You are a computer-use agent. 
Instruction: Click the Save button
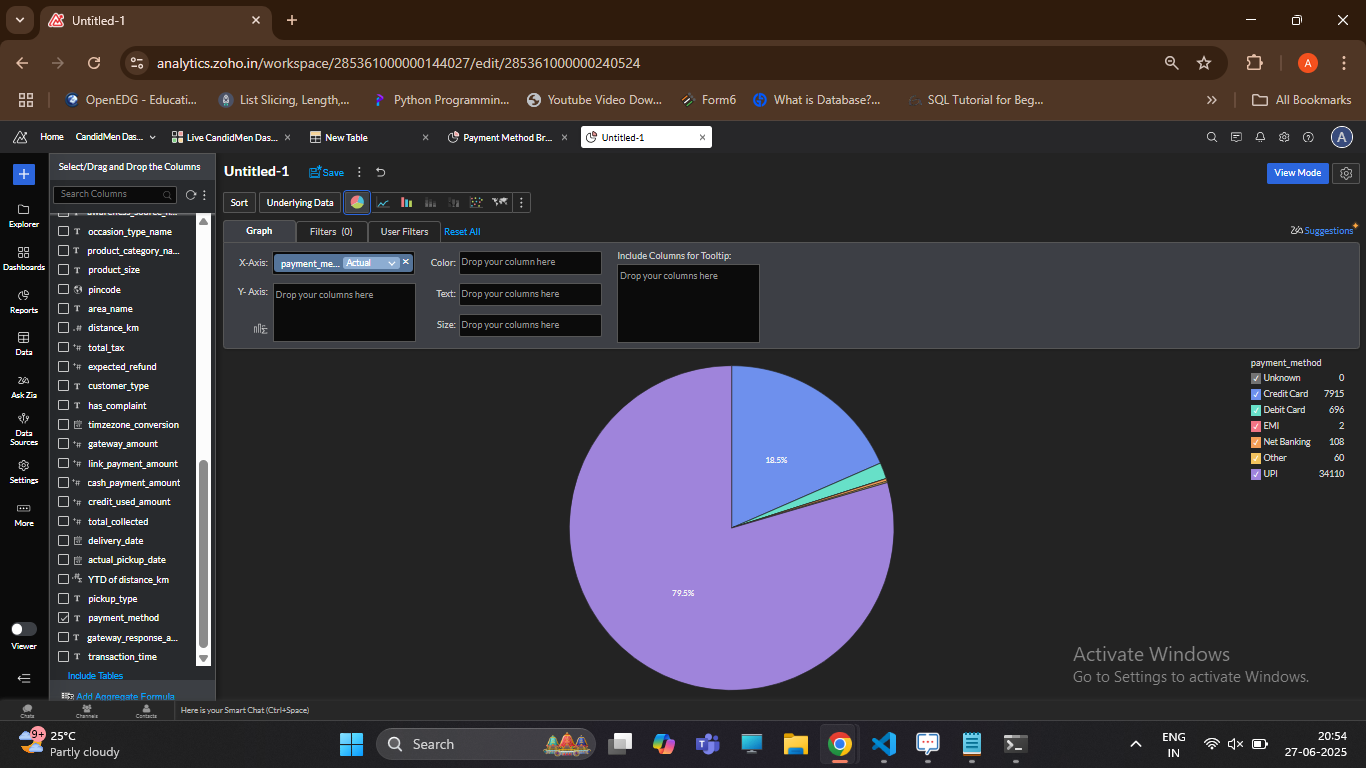point(327,172)
